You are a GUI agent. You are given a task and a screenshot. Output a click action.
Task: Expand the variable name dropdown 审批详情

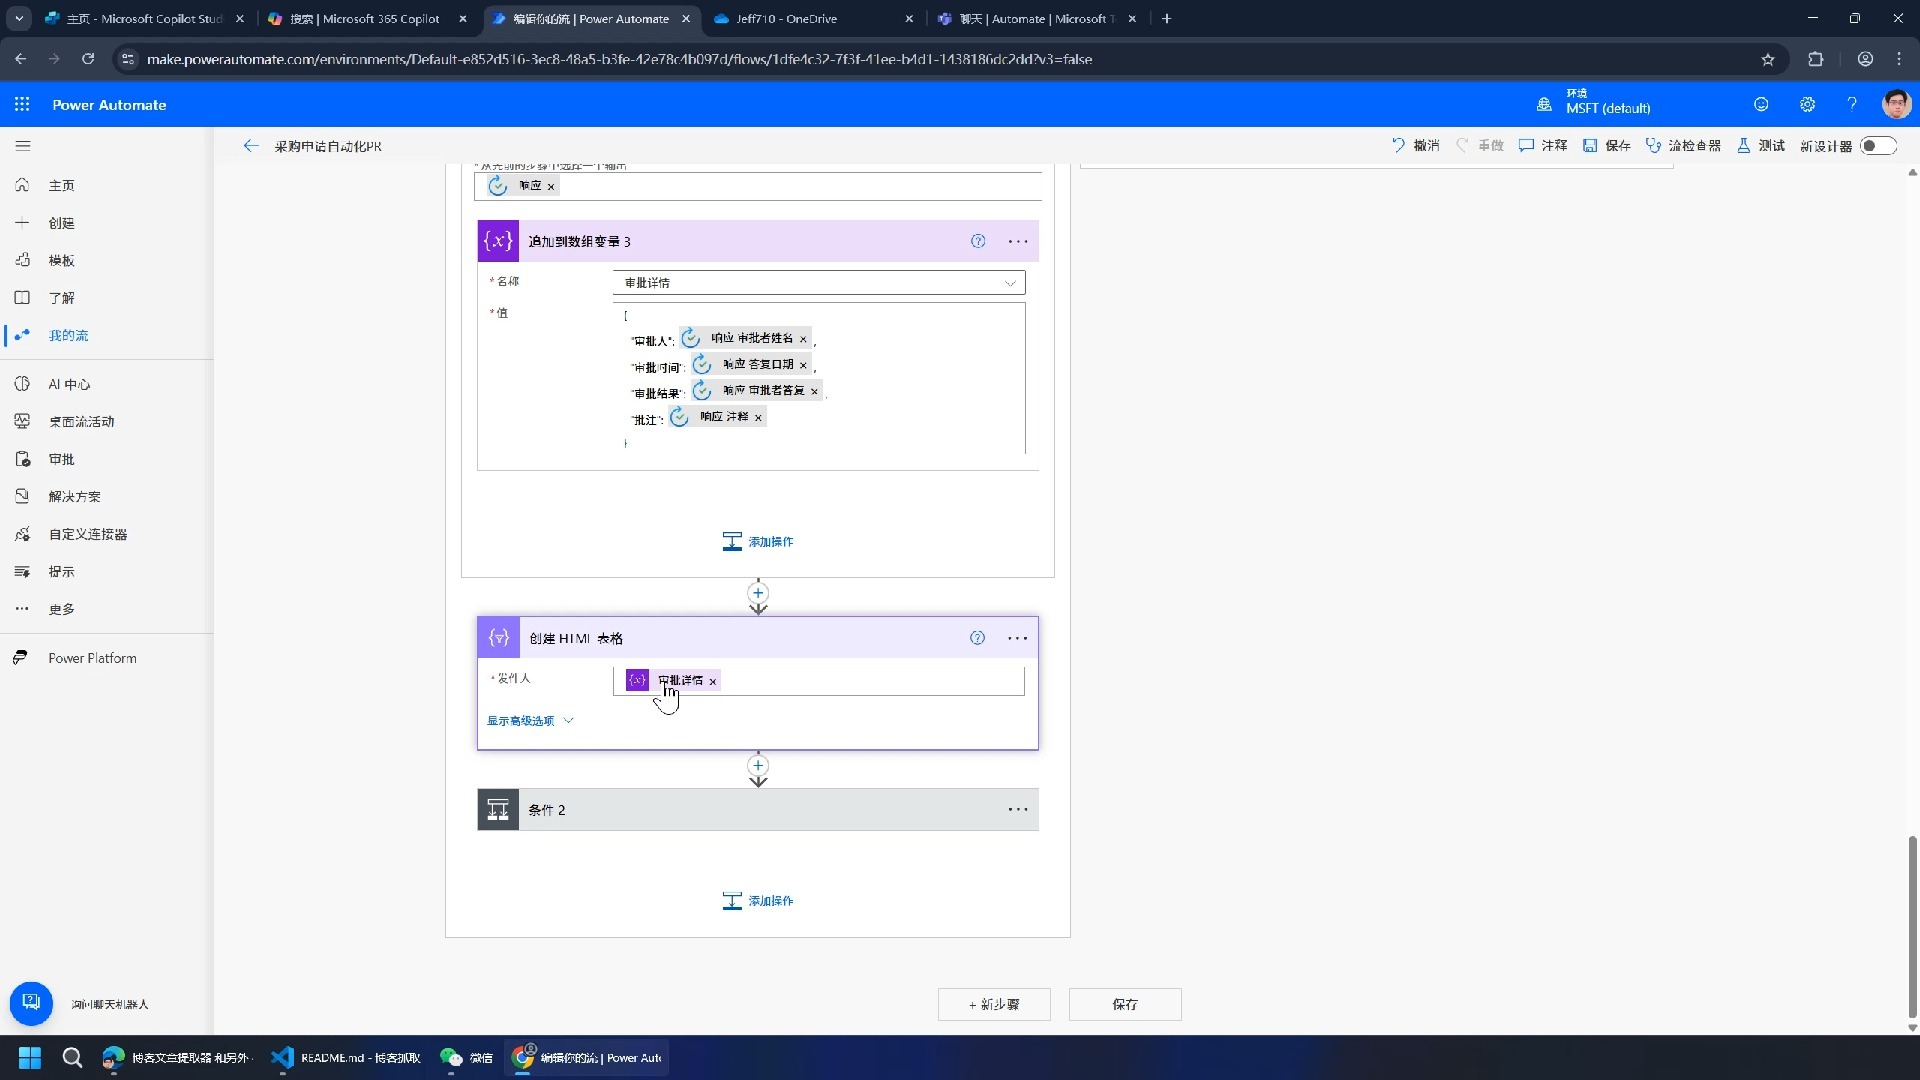coord(1010,283)
